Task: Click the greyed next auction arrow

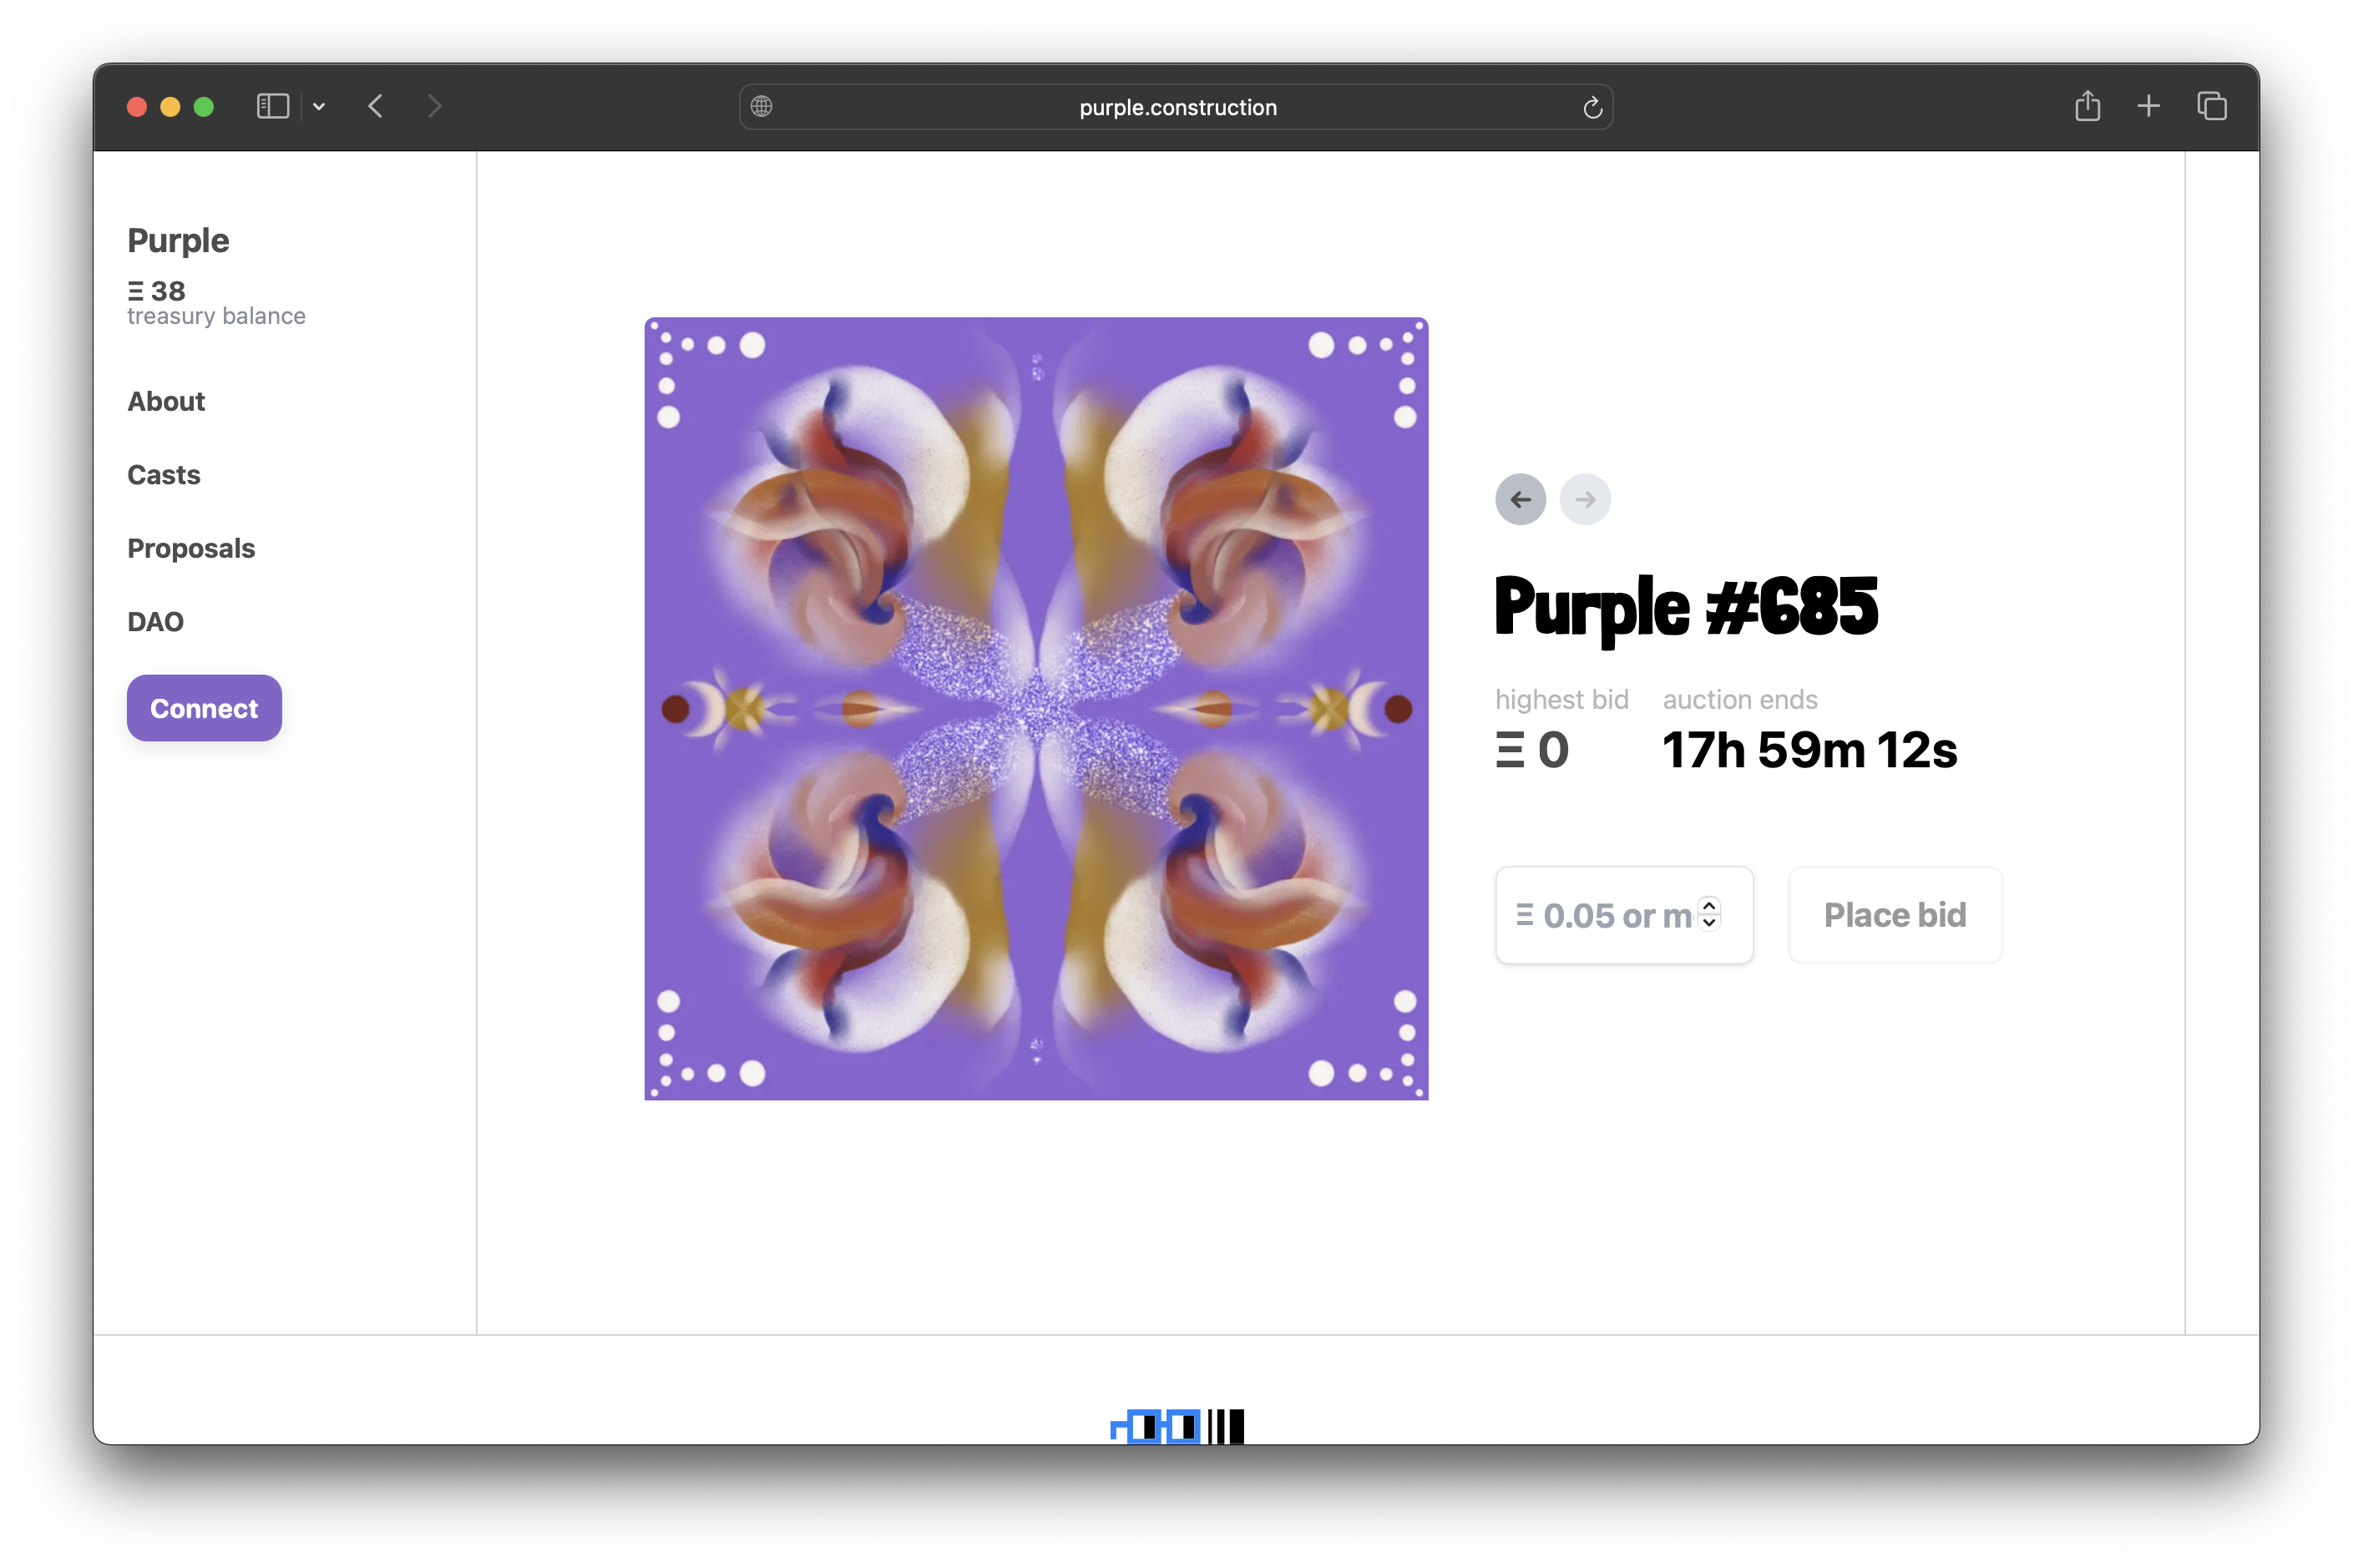Action: pos(1585,499)
